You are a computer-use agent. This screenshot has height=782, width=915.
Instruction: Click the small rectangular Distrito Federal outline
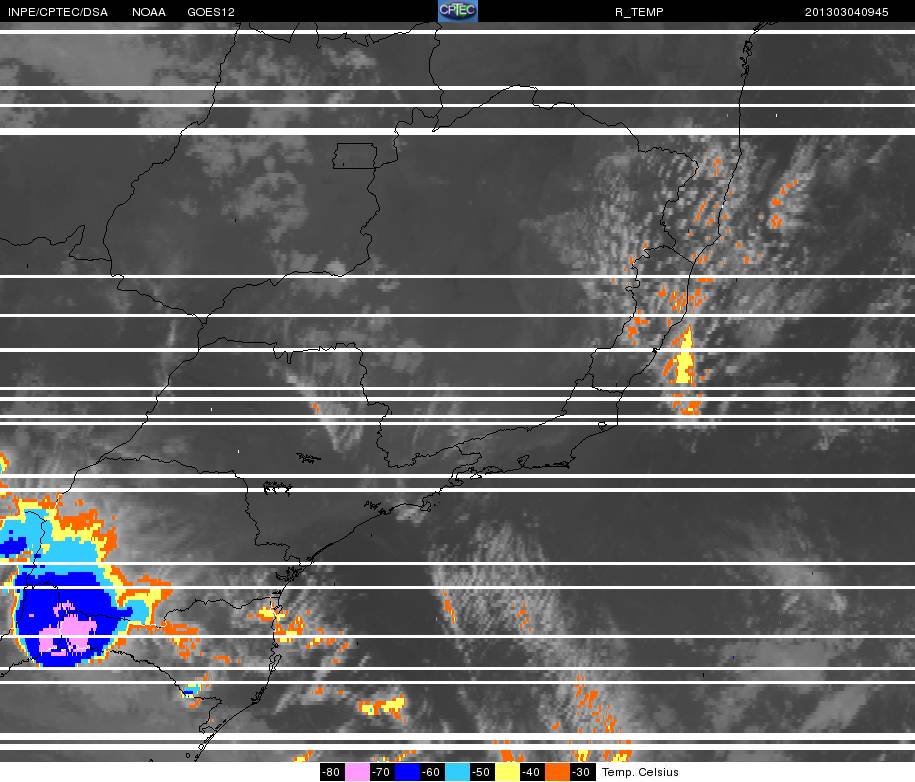[x=355, y=156]
